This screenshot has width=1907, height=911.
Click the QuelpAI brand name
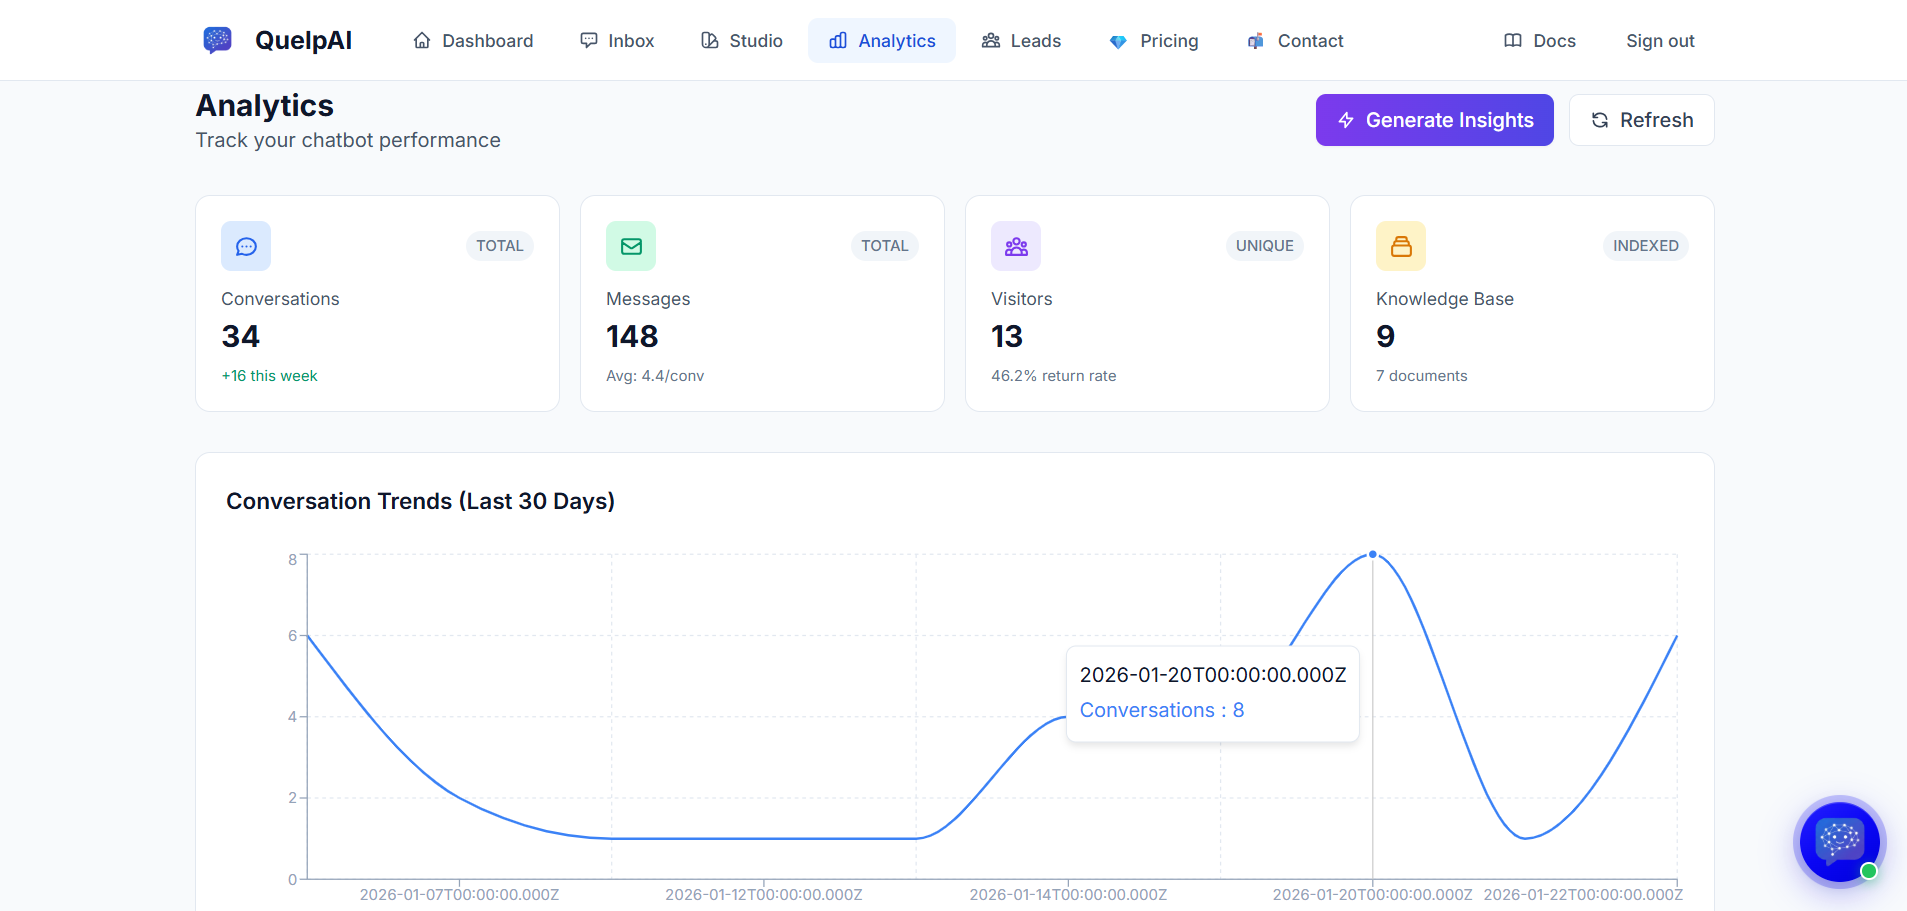point(303,40)
